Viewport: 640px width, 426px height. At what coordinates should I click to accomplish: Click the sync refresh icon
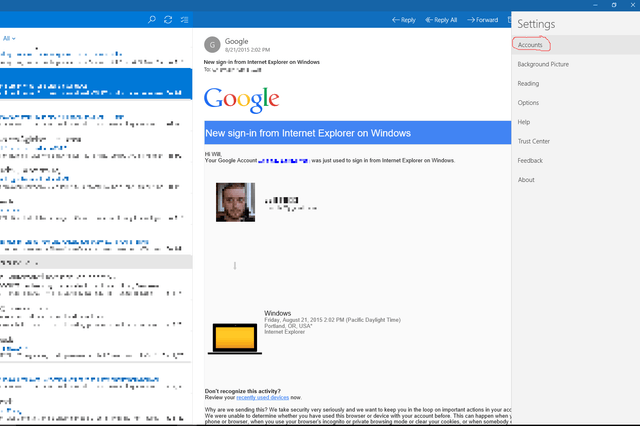[x=168, y=20]
